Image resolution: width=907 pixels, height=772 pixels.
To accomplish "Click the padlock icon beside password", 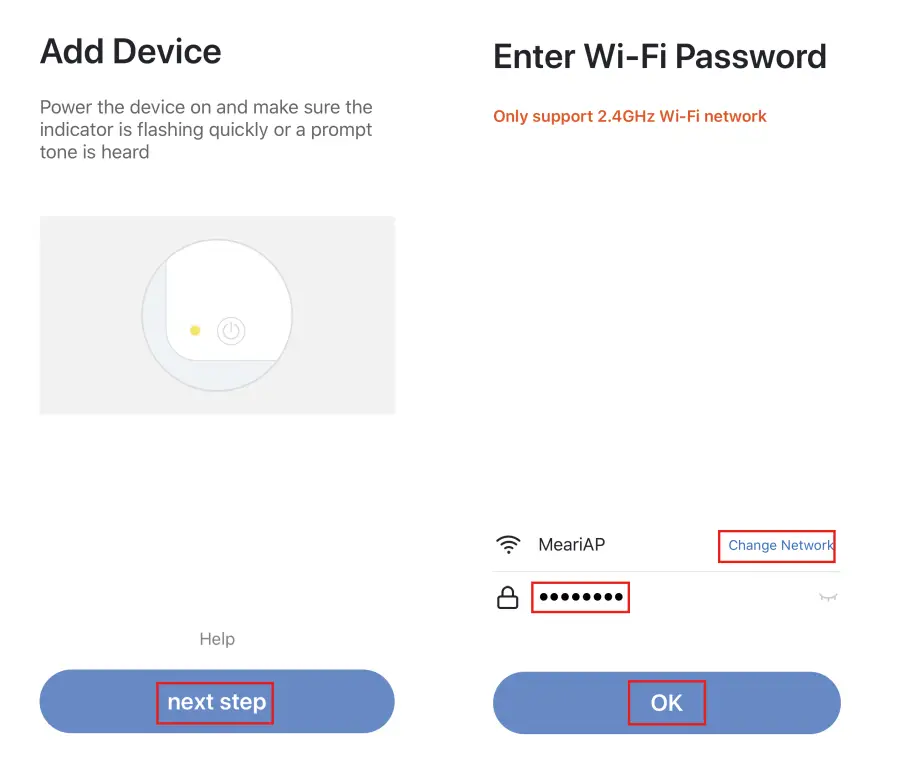I will point(508,598).
